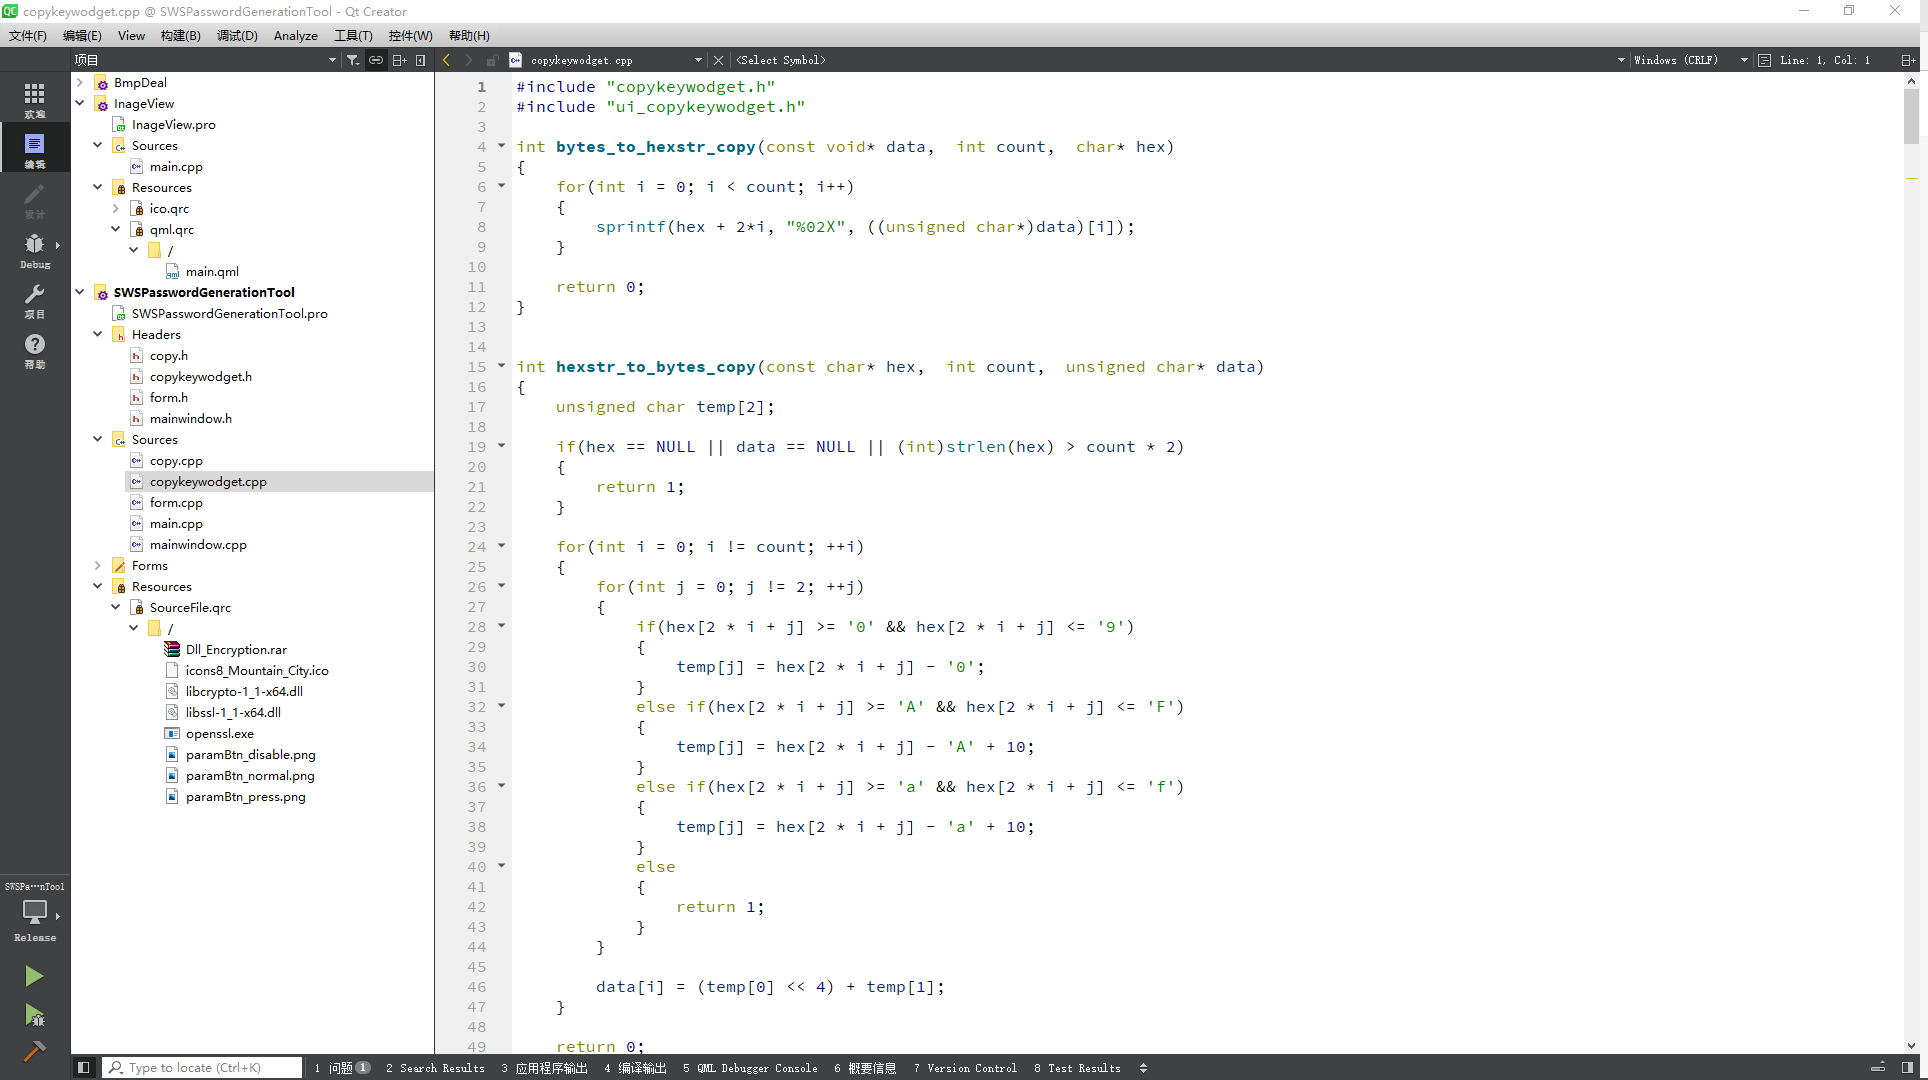The width and height of the screenshot is (1928, 1080).
Task: Open the 文件(F) menu
Action: pos(25,36)
